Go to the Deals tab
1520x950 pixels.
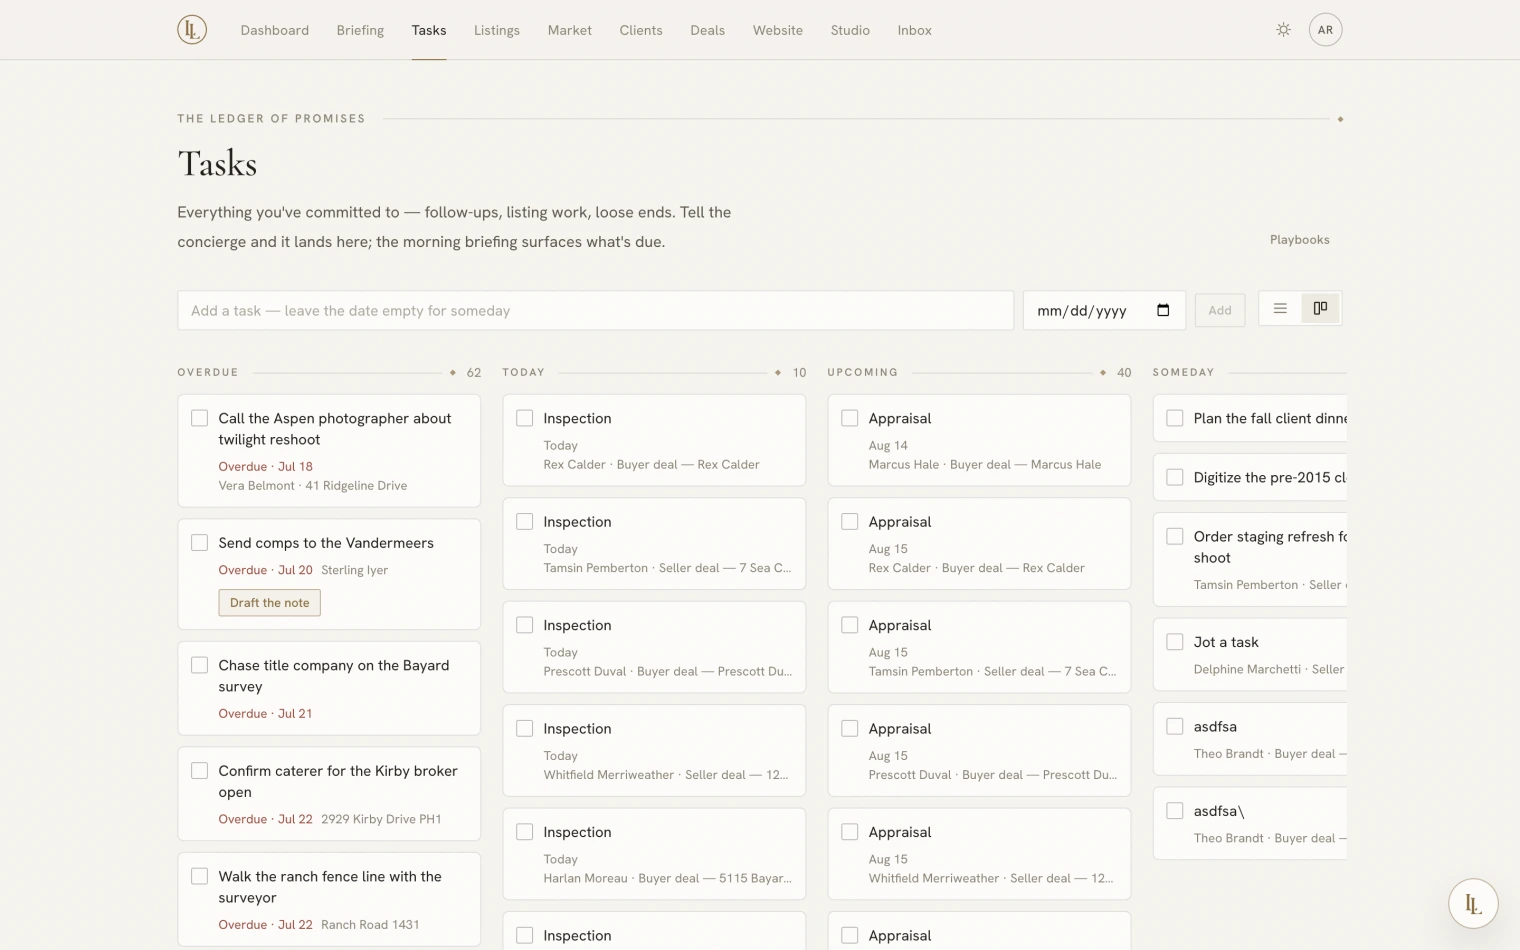pyautogui.click(x=707, y=30)
